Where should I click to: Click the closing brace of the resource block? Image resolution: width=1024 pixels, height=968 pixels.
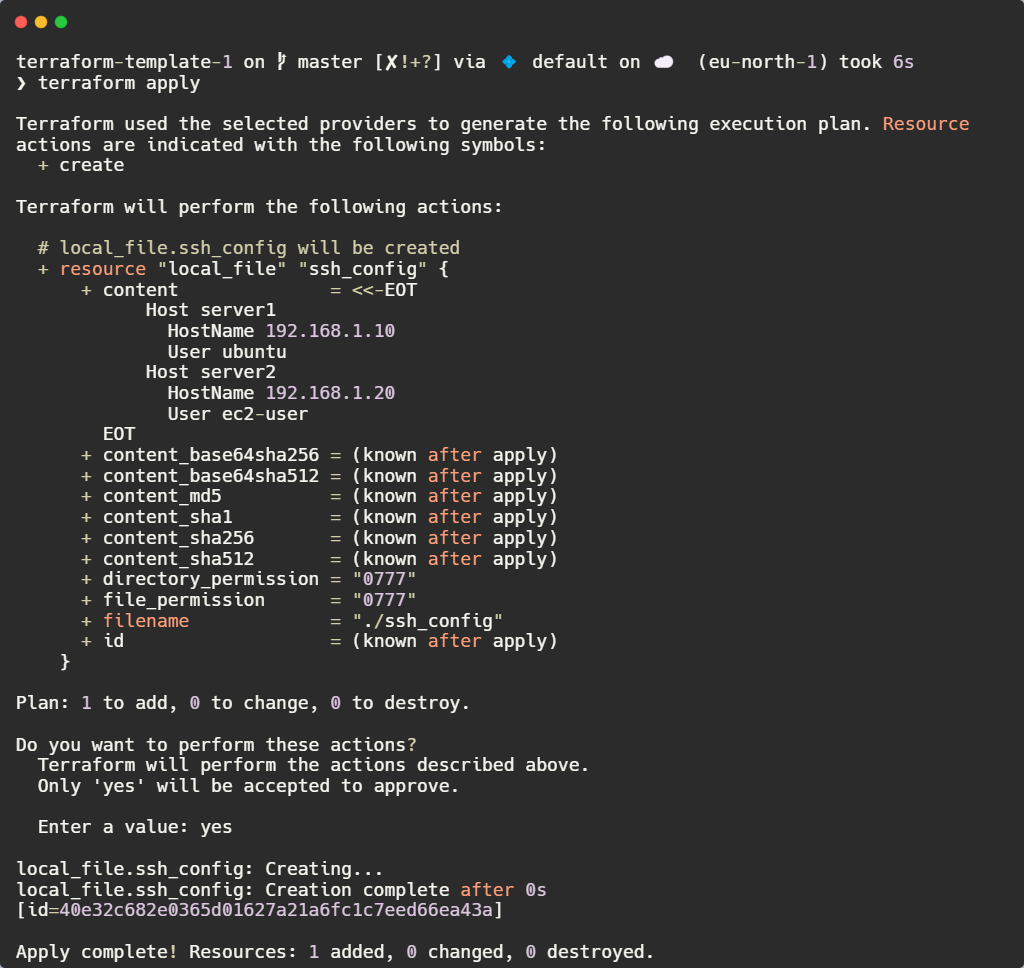coord(65,662)
